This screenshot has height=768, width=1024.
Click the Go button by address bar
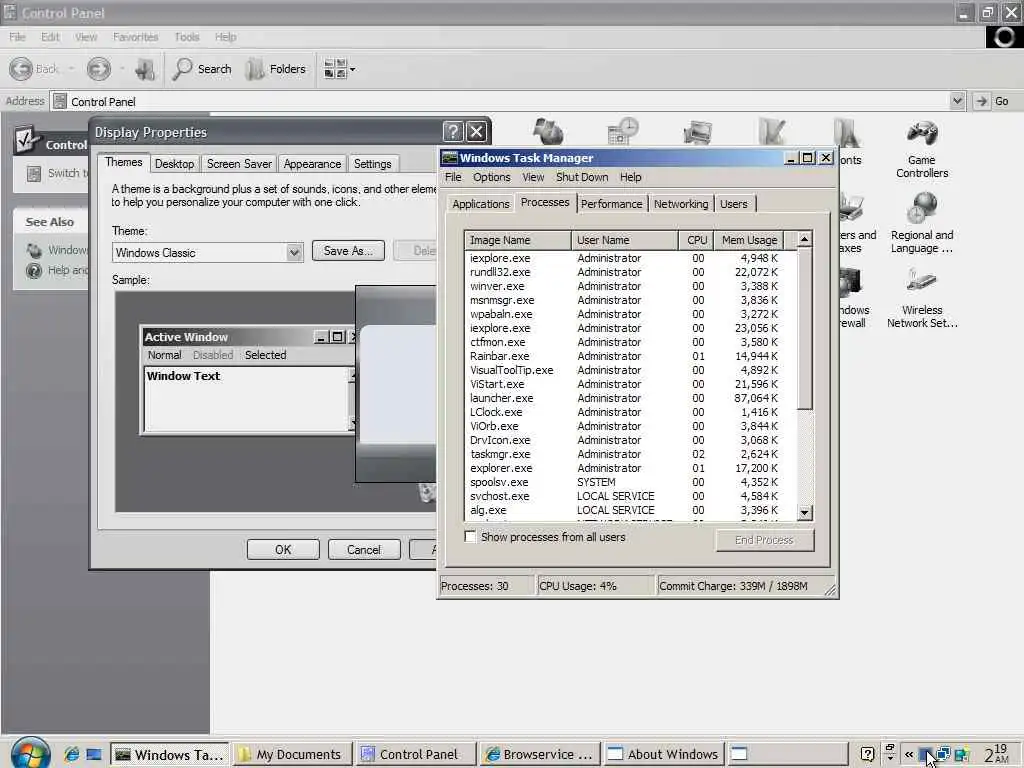pyautogui.click(x=991, y=101)
